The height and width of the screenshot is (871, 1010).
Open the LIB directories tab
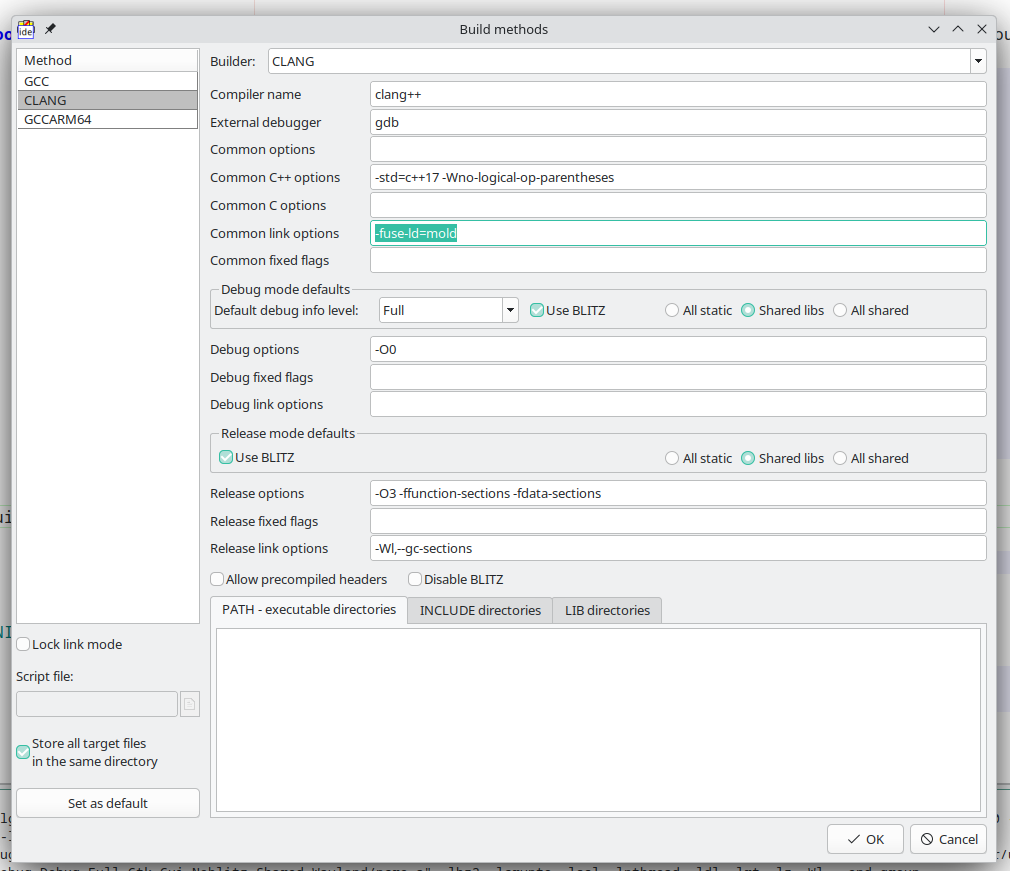coord(607,610)
